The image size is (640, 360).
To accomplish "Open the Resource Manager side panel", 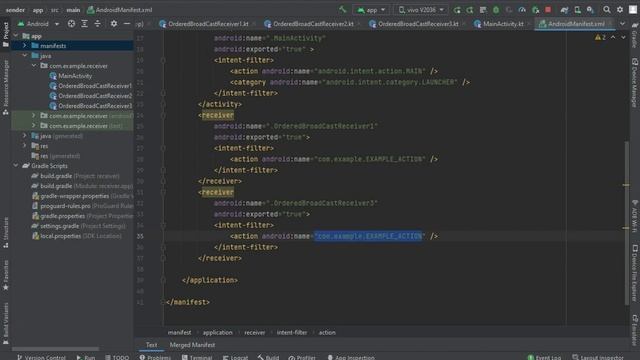I will tap(6, 87).
